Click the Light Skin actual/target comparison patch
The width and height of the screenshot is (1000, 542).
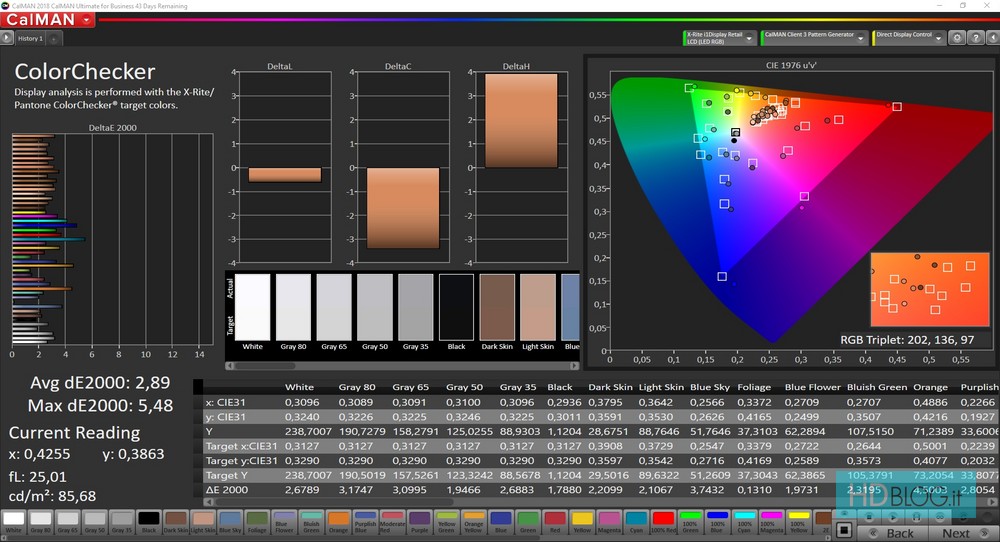click(538, 307)
